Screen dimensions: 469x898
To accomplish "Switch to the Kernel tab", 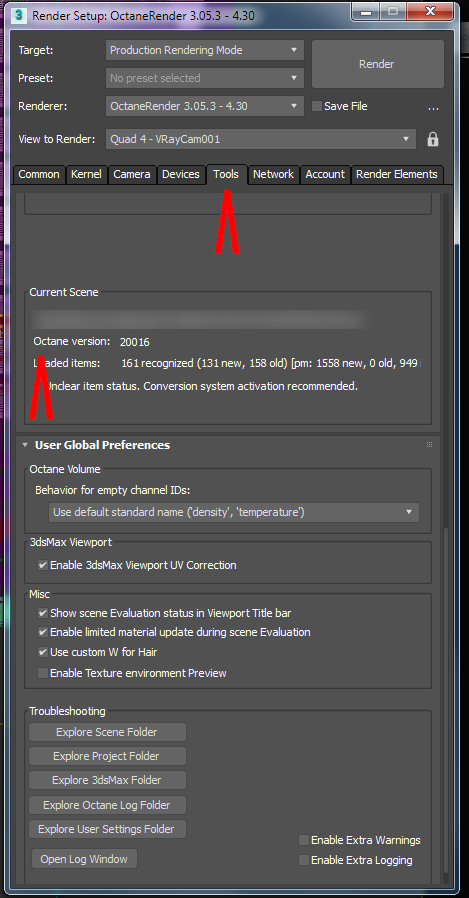I will [x=86, y=175].
